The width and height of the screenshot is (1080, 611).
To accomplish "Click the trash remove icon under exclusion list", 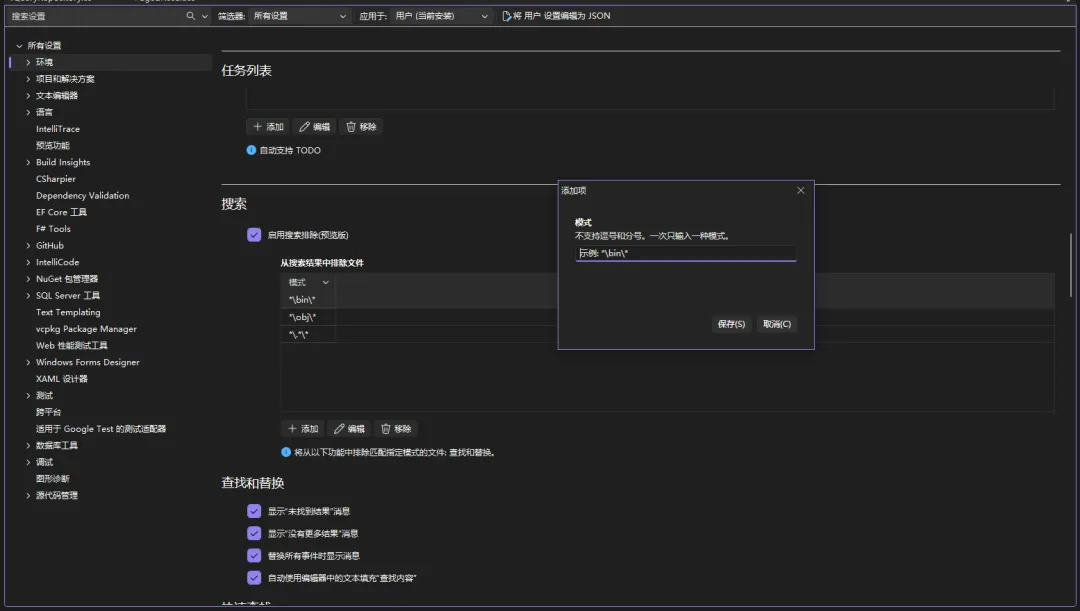I will pos(386,429).
